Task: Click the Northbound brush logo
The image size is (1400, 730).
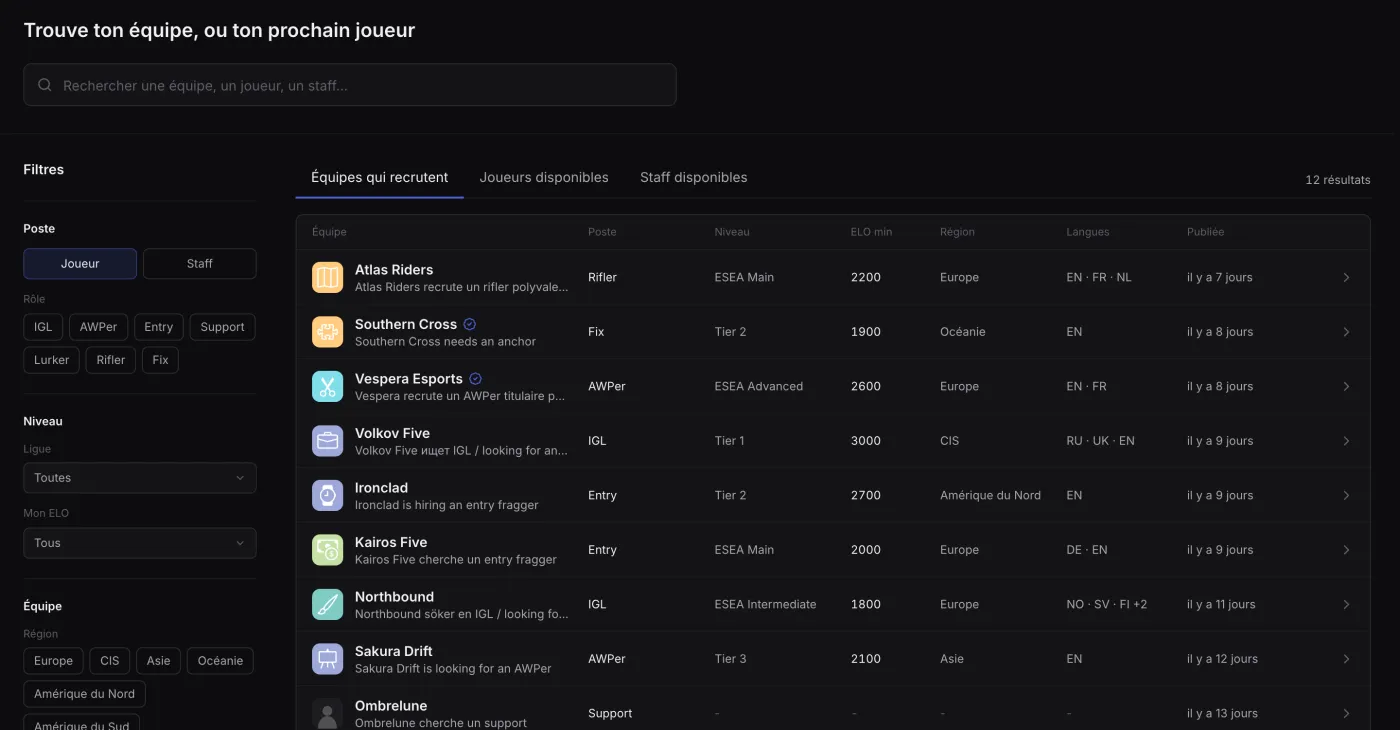Action: tap(327, 604)
